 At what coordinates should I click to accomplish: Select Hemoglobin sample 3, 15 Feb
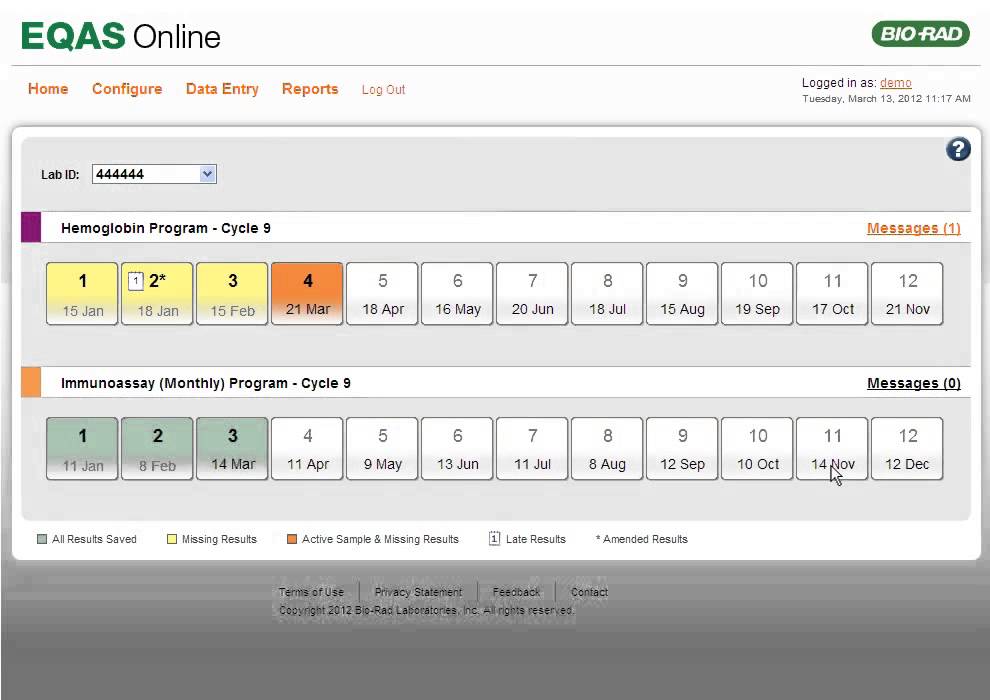[x=232, y=294]
